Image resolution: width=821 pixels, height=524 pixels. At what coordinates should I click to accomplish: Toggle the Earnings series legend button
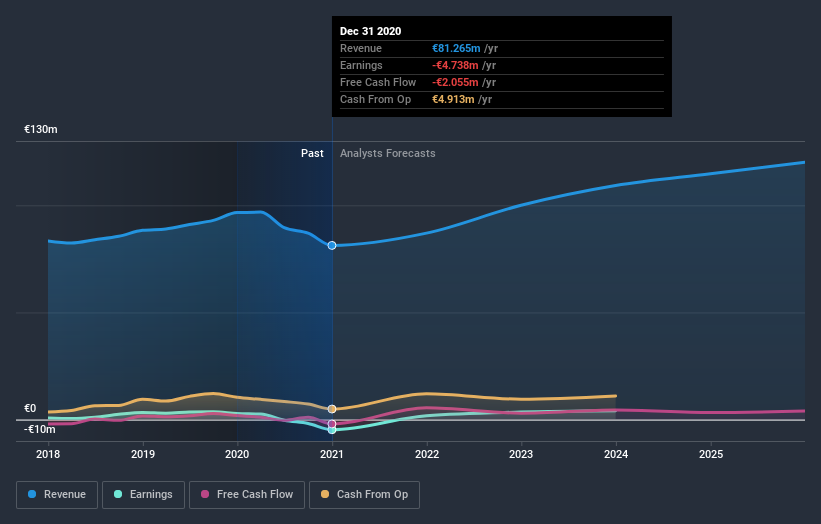(143, 495)
